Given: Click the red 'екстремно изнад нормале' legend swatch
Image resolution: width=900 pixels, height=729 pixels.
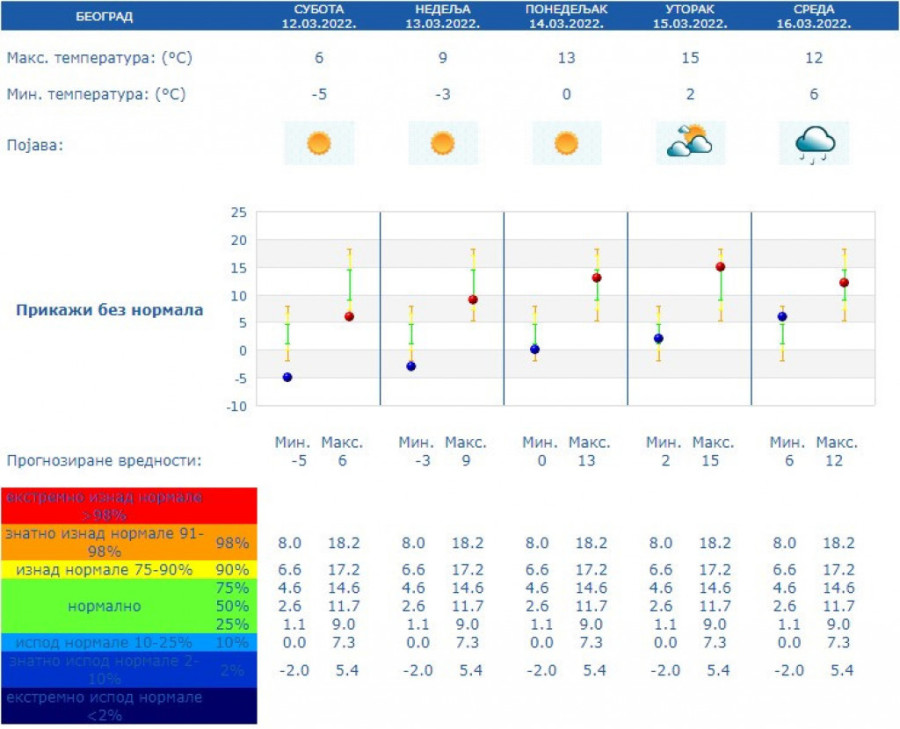Looking at the screenshot, I should click(x=130, y=505).
